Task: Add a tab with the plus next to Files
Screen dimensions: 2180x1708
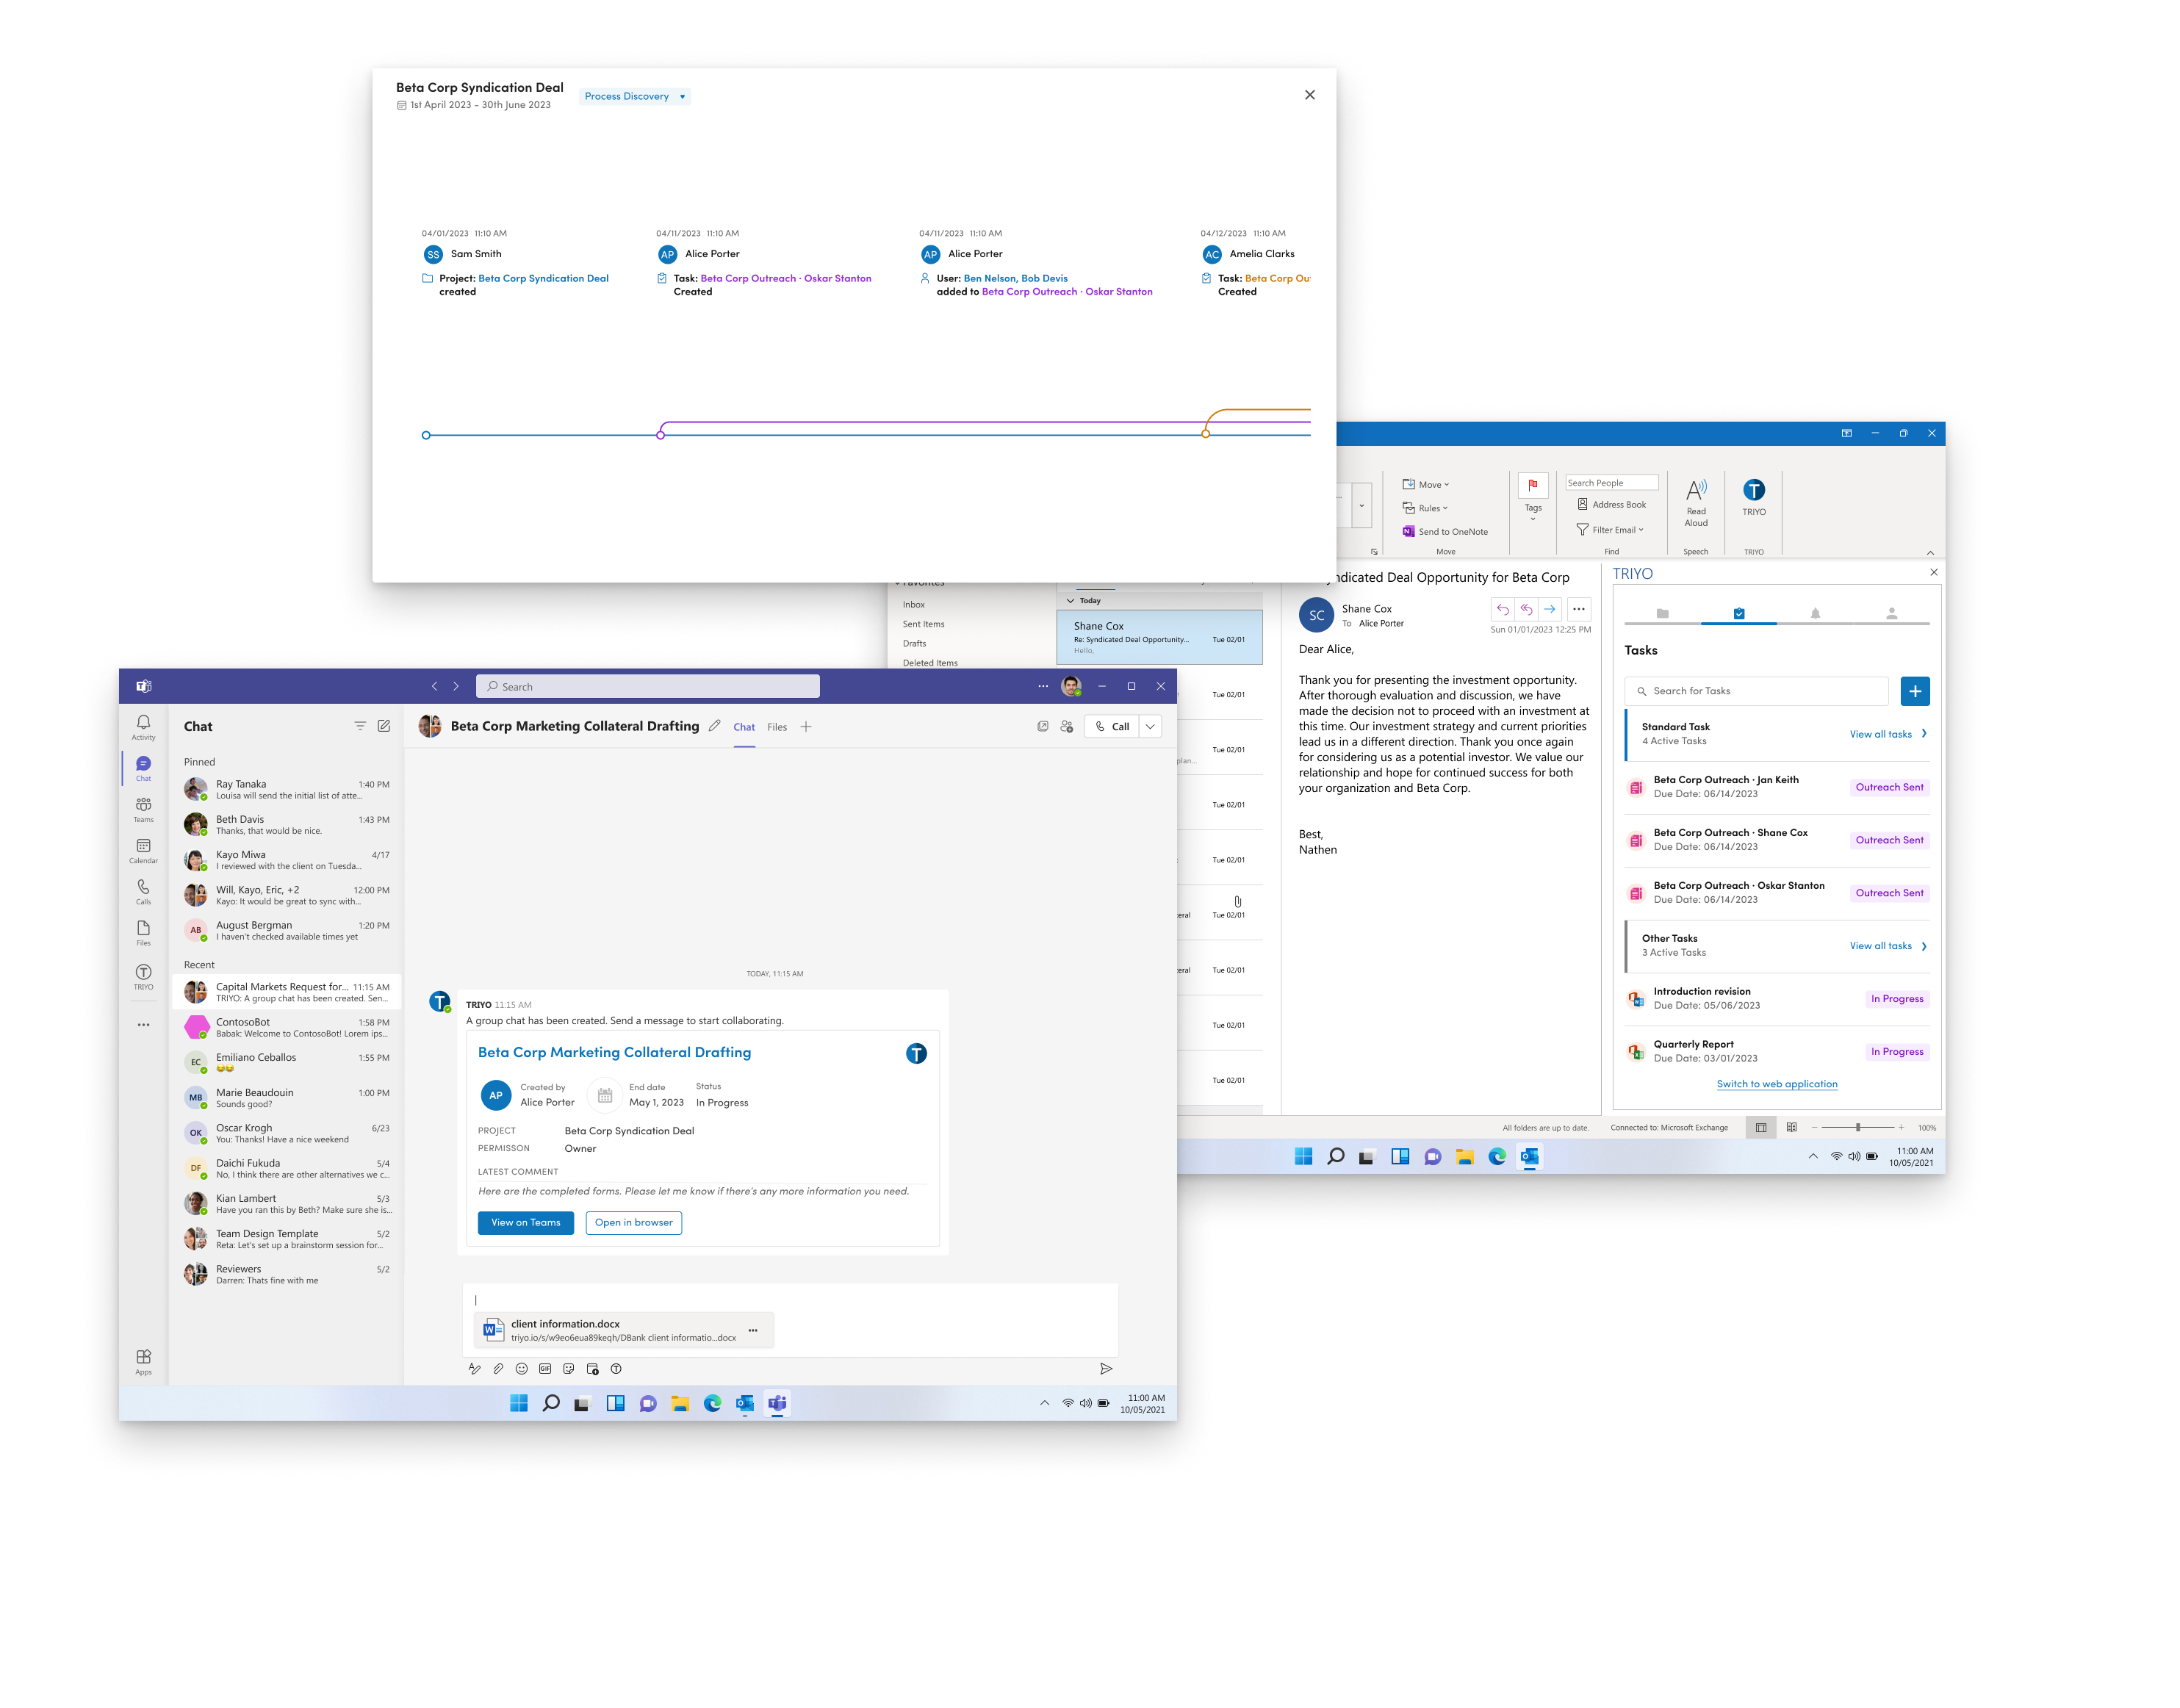Action: (806, 727)
